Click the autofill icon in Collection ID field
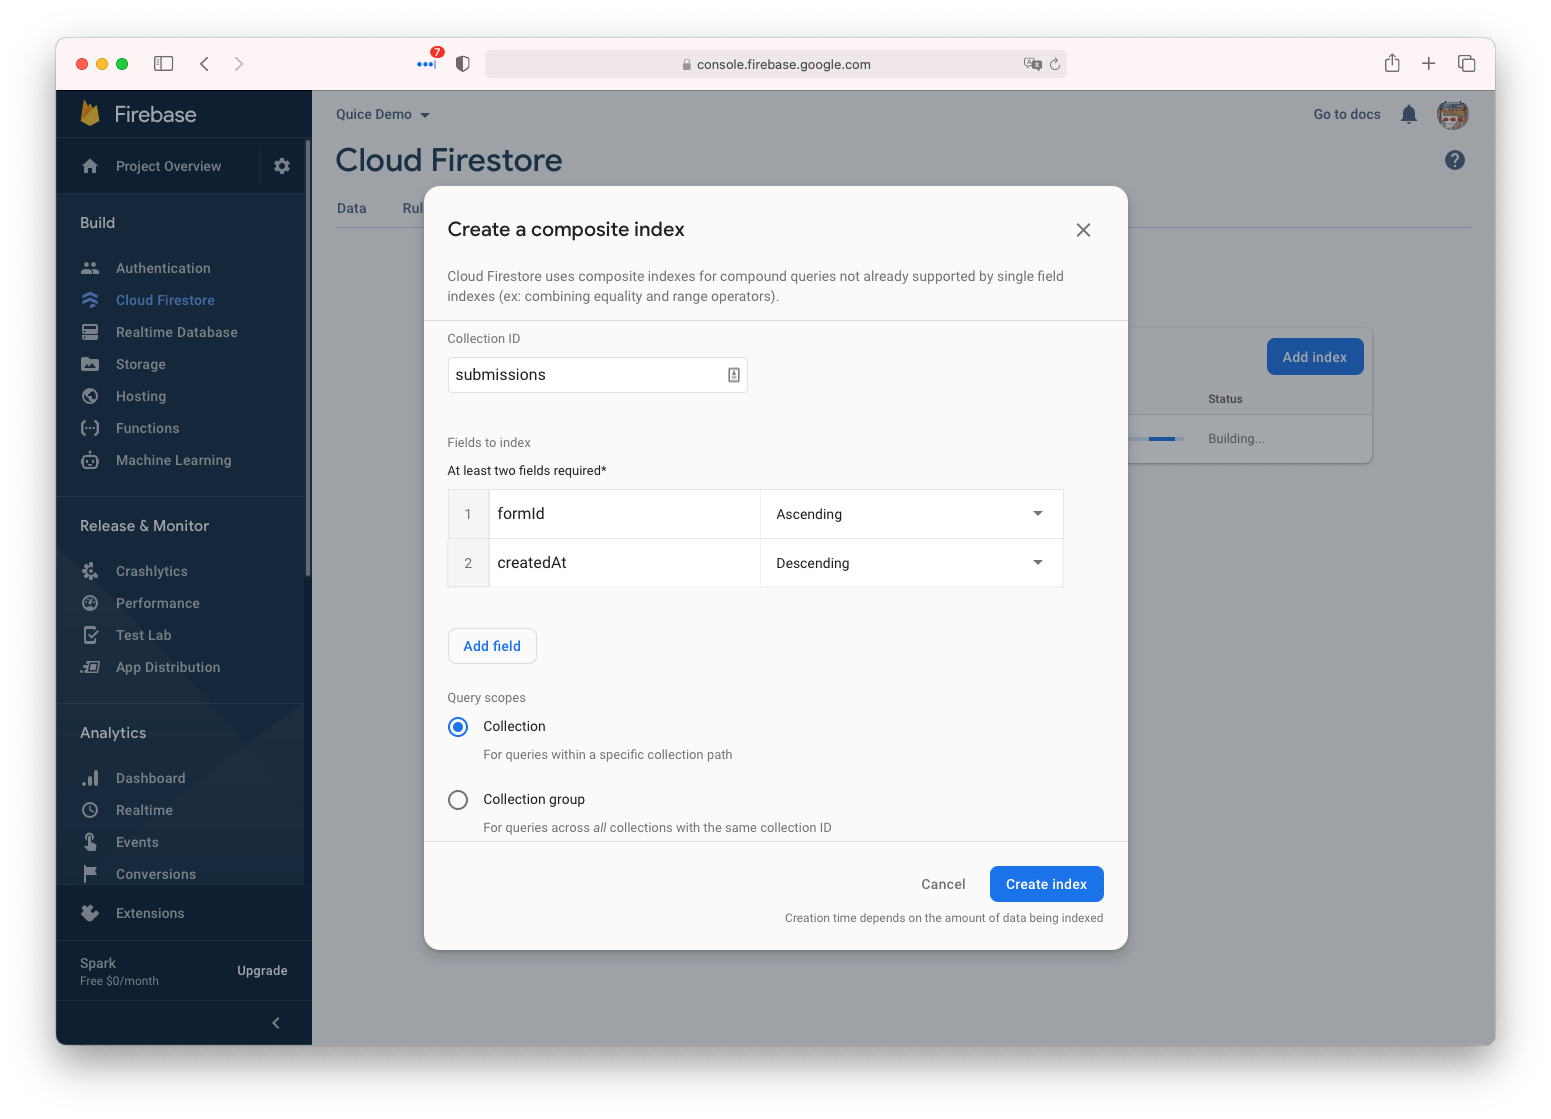 [x=734, y=375]
